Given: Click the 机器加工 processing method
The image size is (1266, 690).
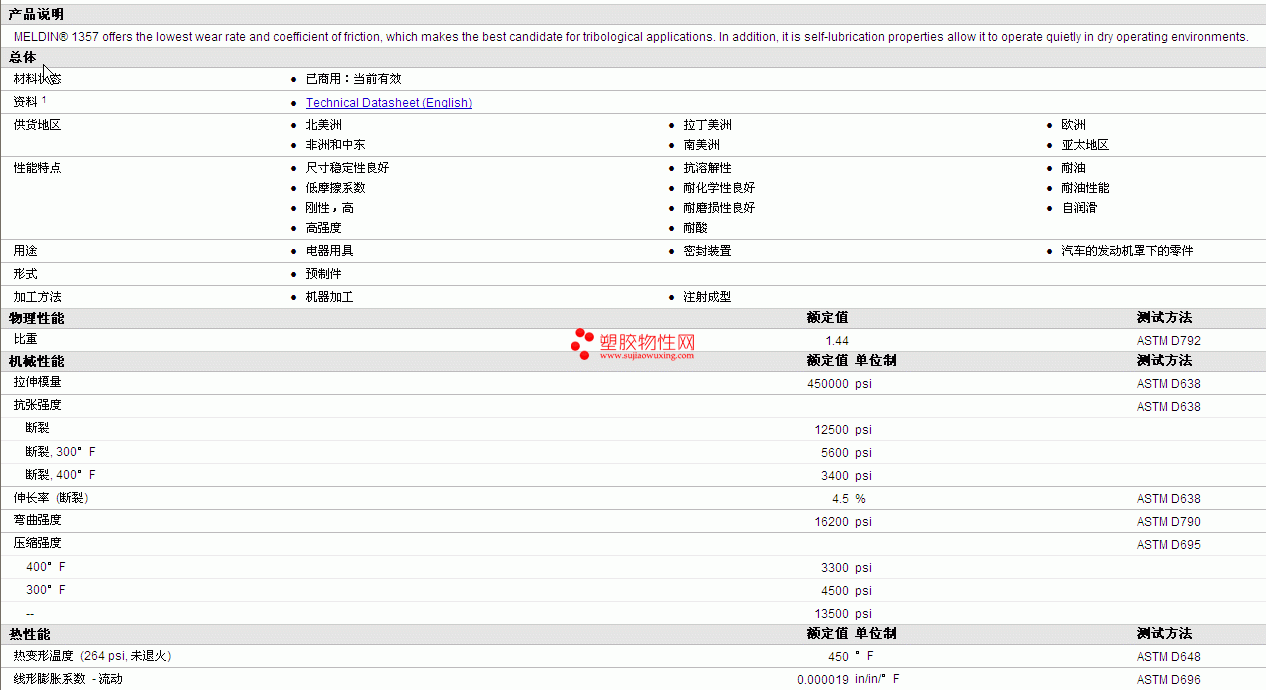Looking at the screenshot, I should tap(329, 297).
